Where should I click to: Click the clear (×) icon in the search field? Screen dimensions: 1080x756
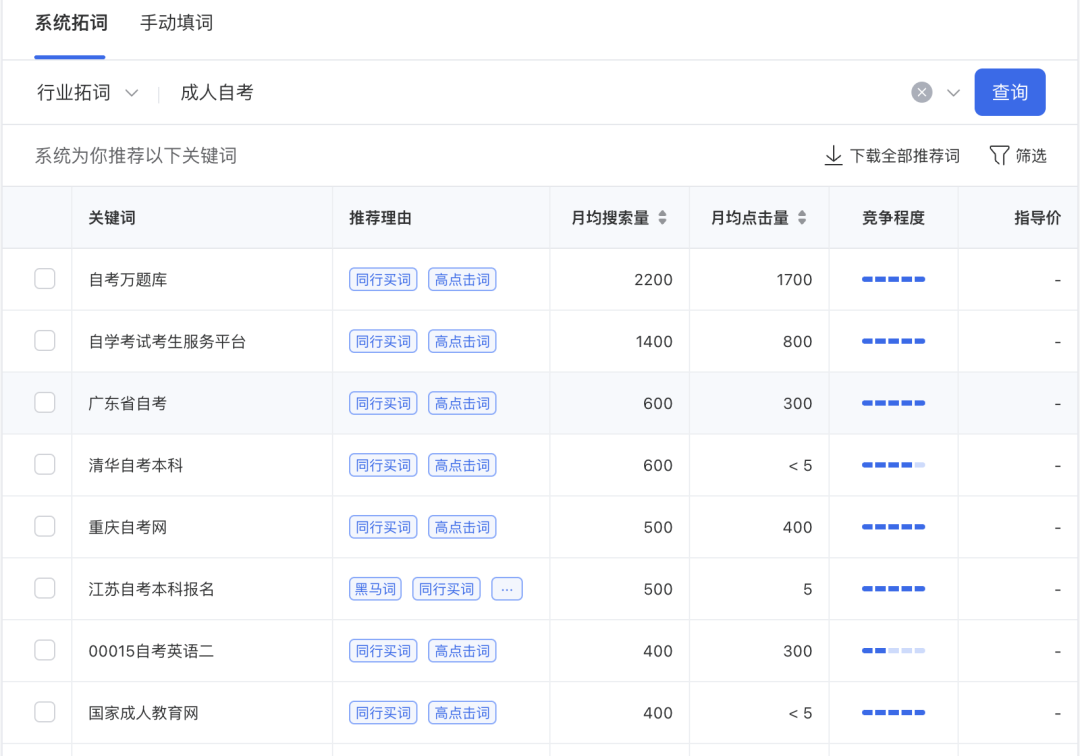[921, 92]
